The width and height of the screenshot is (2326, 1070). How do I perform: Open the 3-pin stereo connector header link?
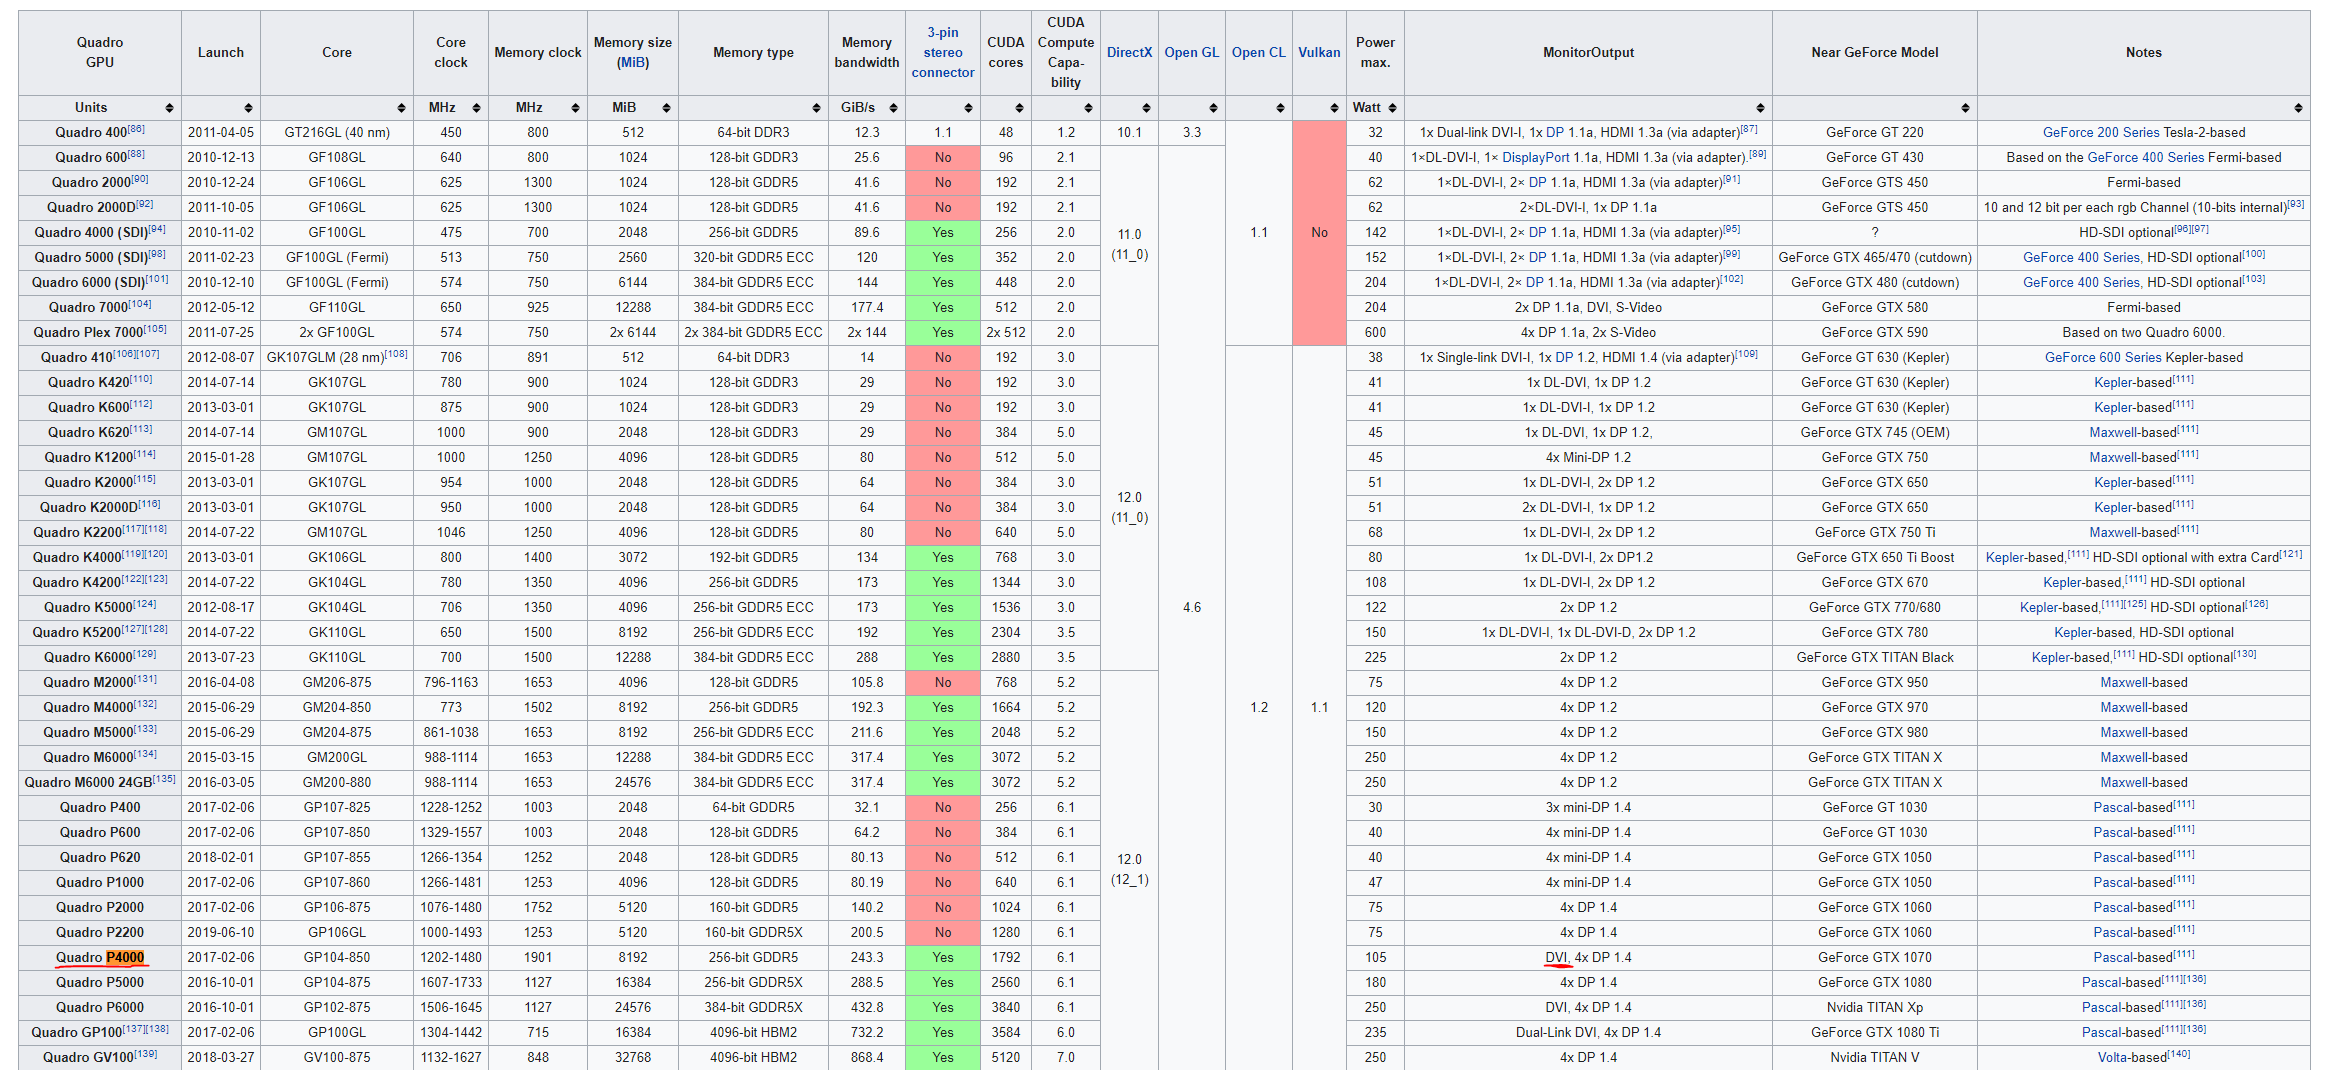pos(943,53)
